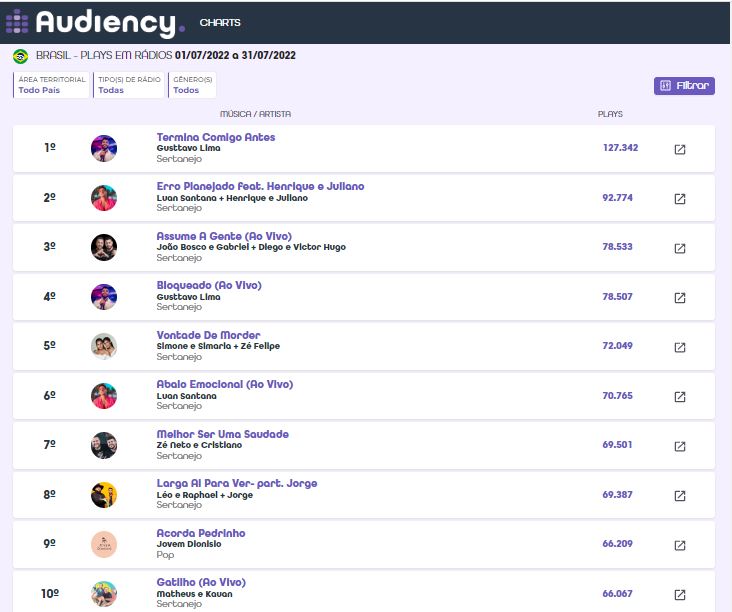Screen dimensions: 732x612
Task: Open external link for Assume A Gente
Action: click(680, 248)
